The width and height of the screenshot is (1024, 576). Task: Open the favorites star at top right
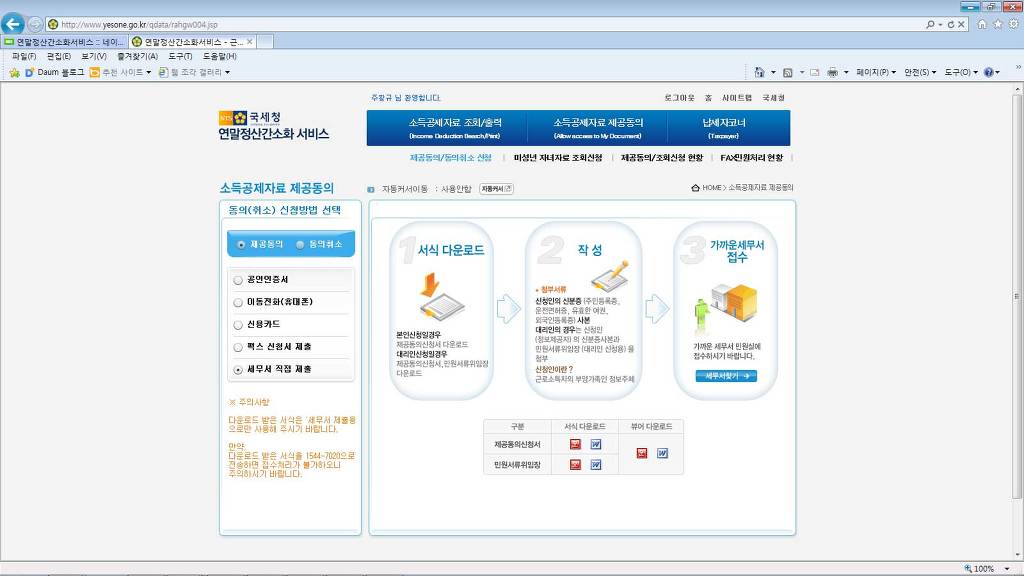pos(998,24)
